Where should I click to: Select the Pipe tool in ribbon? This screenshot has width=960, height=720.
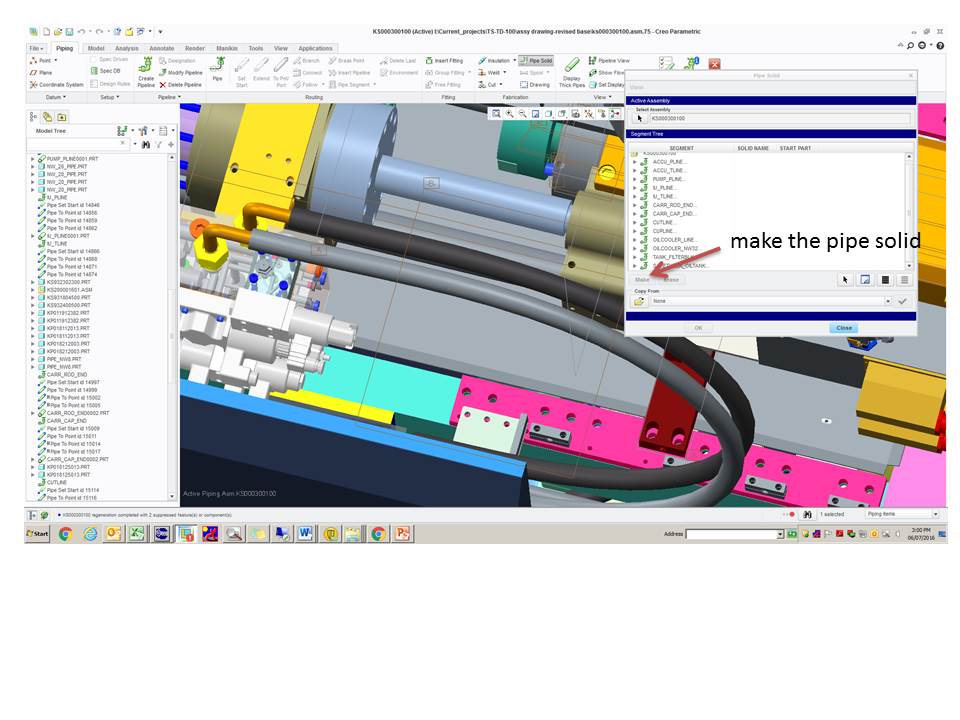point(217,69)
